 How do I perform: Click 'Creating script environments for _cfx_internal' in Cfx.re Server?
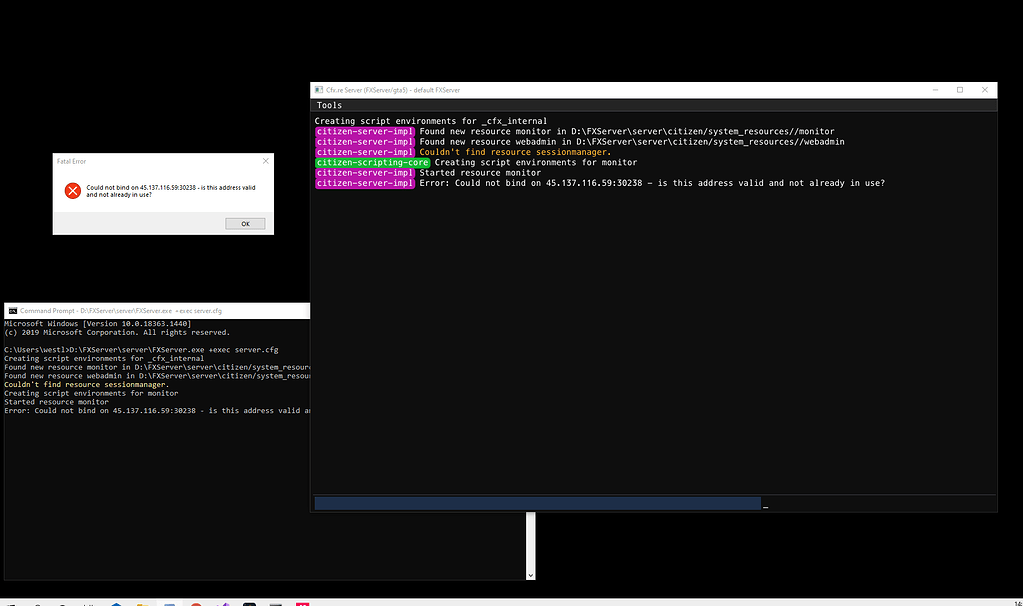pyautogui.click(x=431, y=121)
